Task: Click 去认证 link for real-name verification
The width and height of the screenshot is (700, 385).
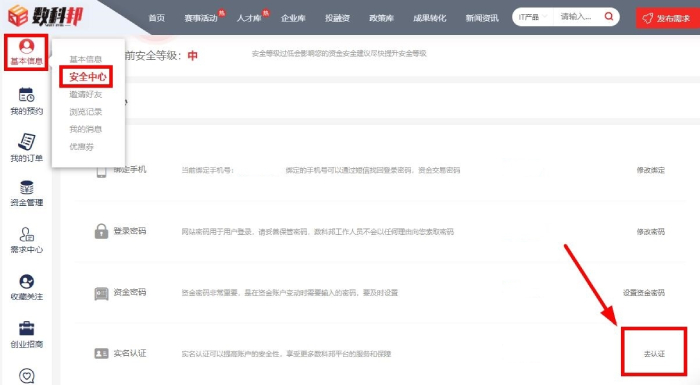Action: [654, 354]
